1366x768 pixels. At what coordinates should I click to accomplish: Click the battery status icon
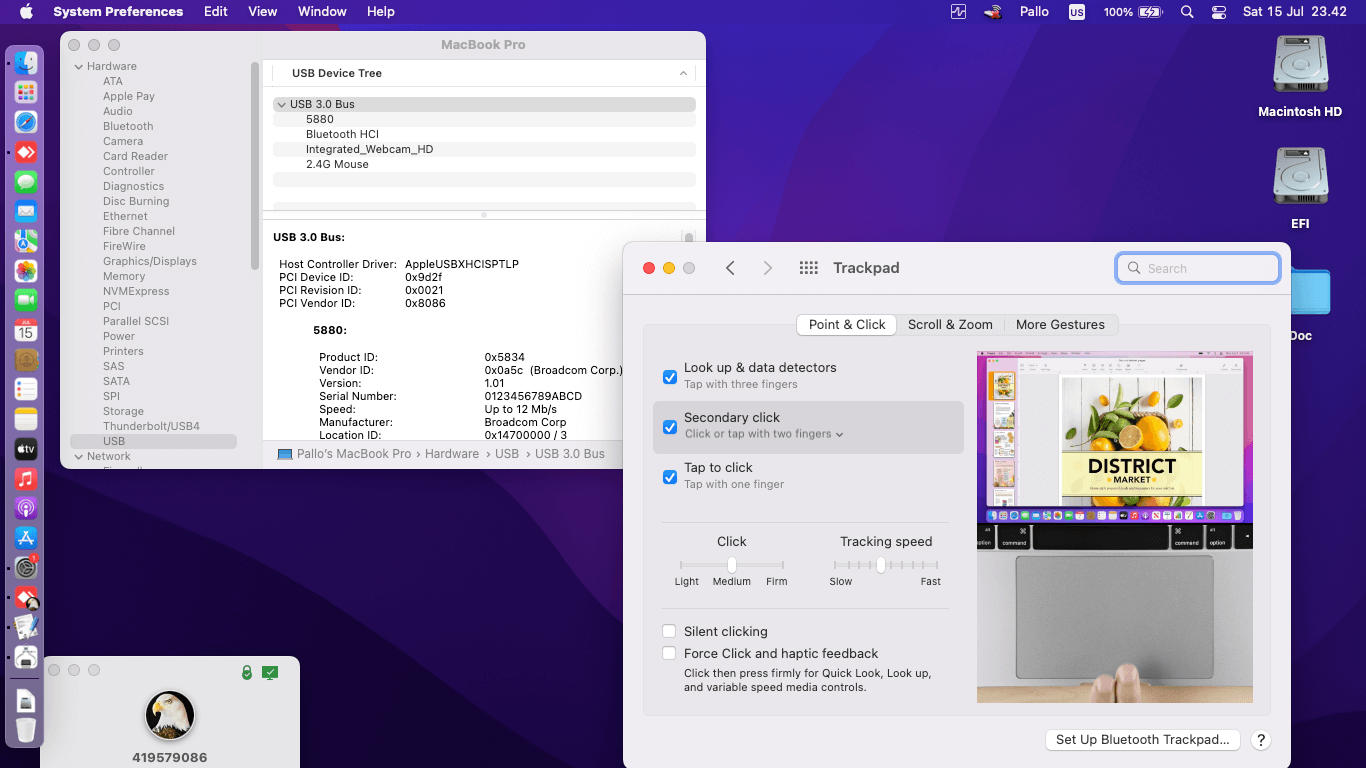tap(1150, 12)
